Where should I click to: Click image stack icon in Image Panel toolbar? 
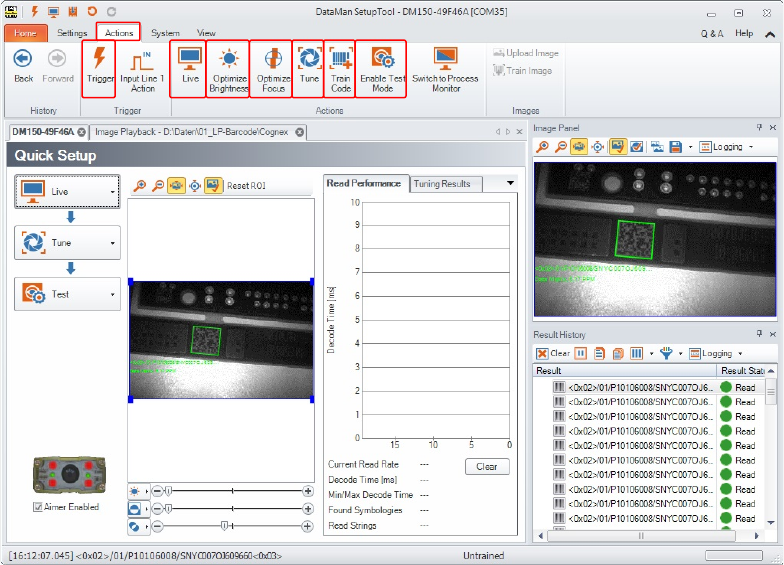(657, 147)
